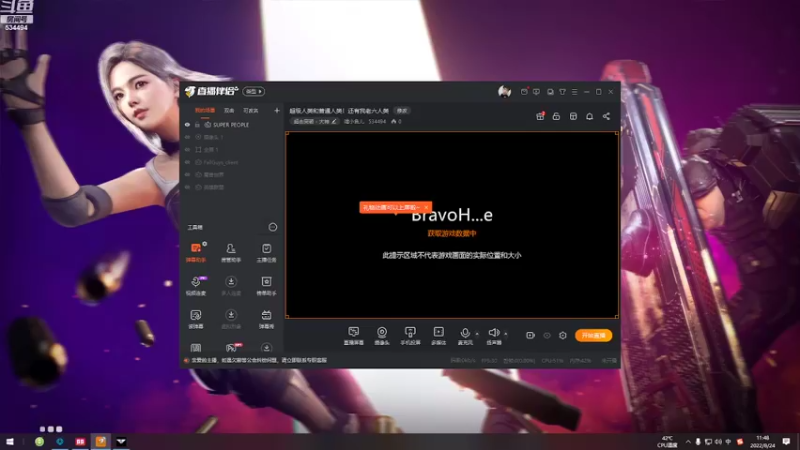Image resolution: width=800 pixels, height=450 pixels.
Task: Expand speaker options arrow
Action: tap(506, 334)
